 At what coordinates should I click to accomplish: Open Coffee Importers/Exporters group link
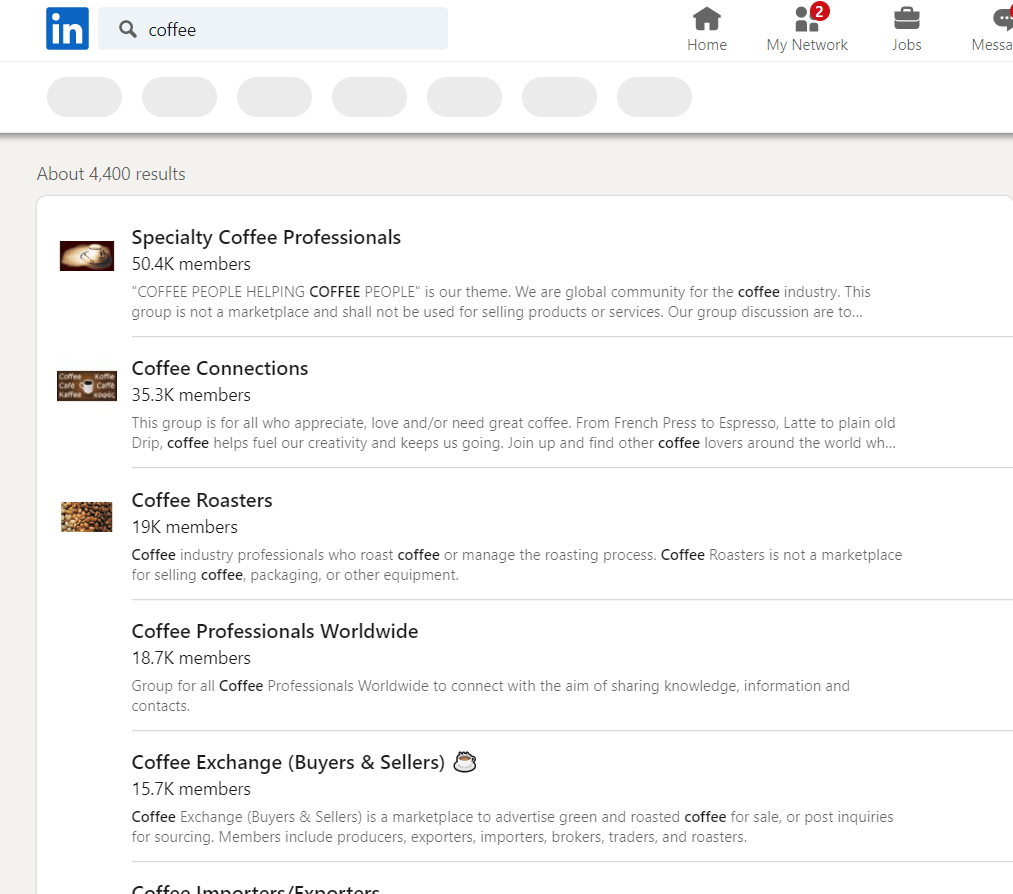[x=255, y=888]
